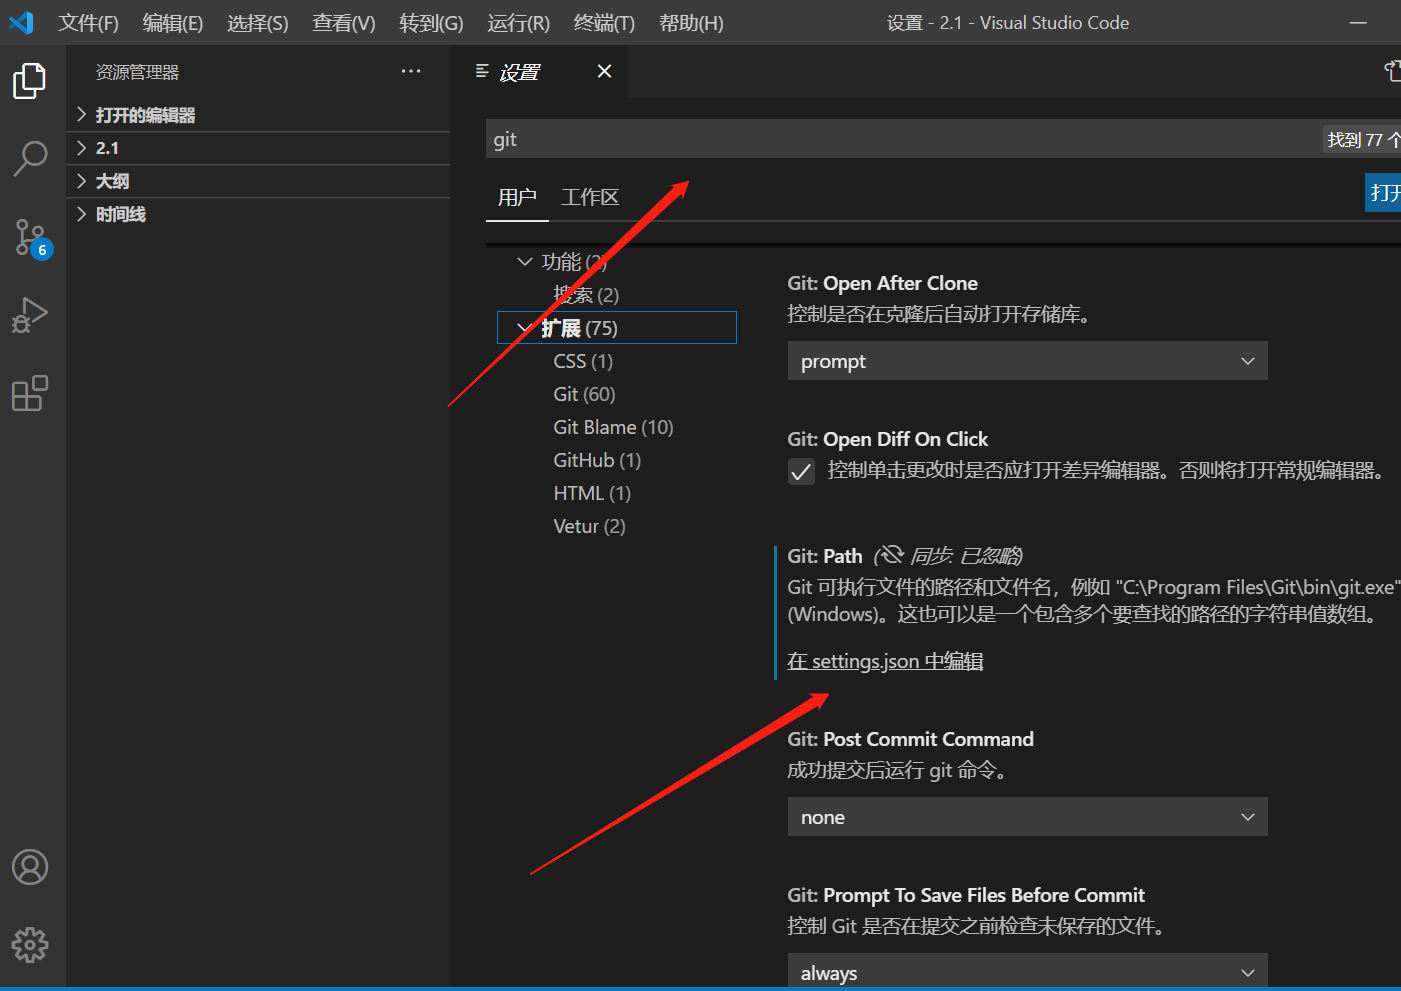This screenshot has width=1401, height=991.
Task: Collapse the 扩展 (75) settings group
Action: pos(524,328)
